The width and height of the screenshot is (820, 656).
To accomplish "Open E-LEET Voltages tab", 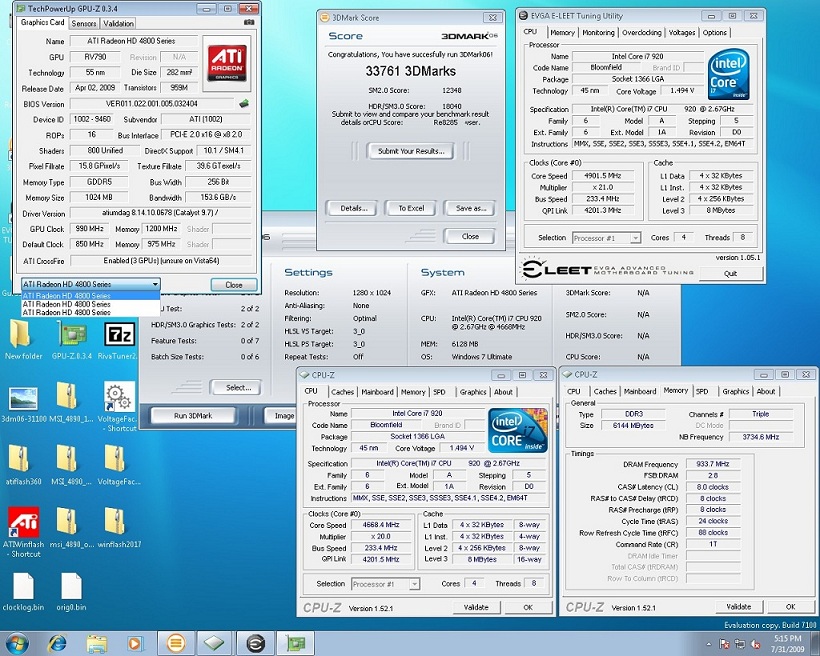I will coord(682,32).
